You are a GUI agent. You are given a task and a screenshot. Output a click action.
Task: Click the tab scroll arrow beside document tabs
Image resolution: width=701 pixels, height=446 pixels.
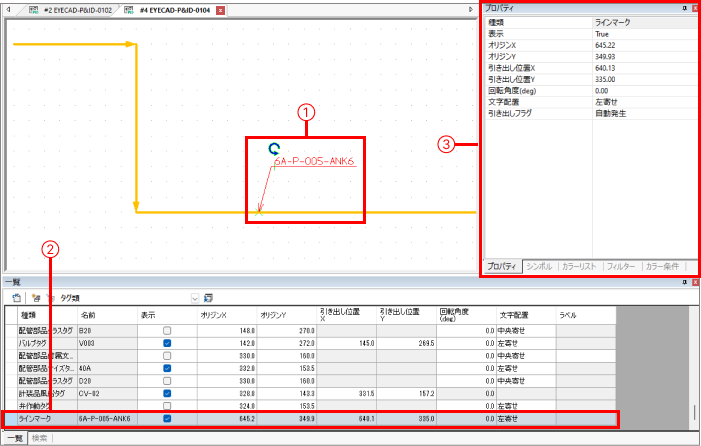pyautogui.click(x=471, y=9)
